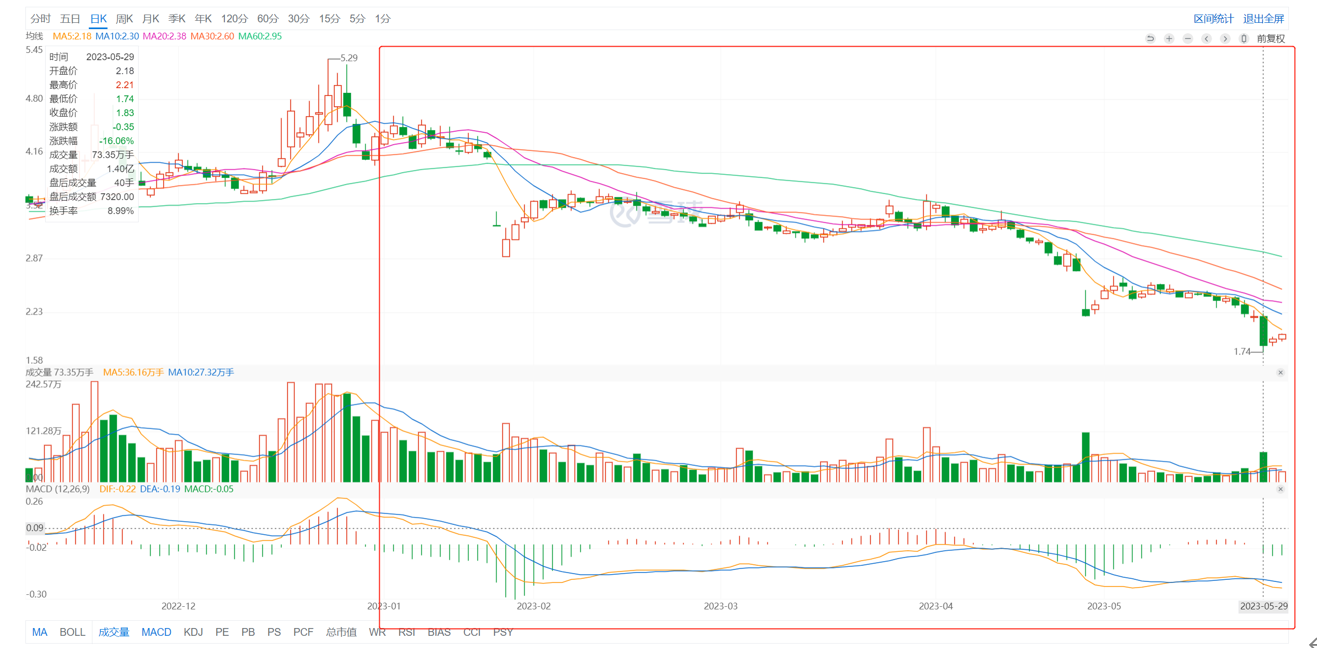The height and width of the screenshot is (648, 1317).
Task: Click the undo/reset chart arrow icon
Action: [1150, 38]
